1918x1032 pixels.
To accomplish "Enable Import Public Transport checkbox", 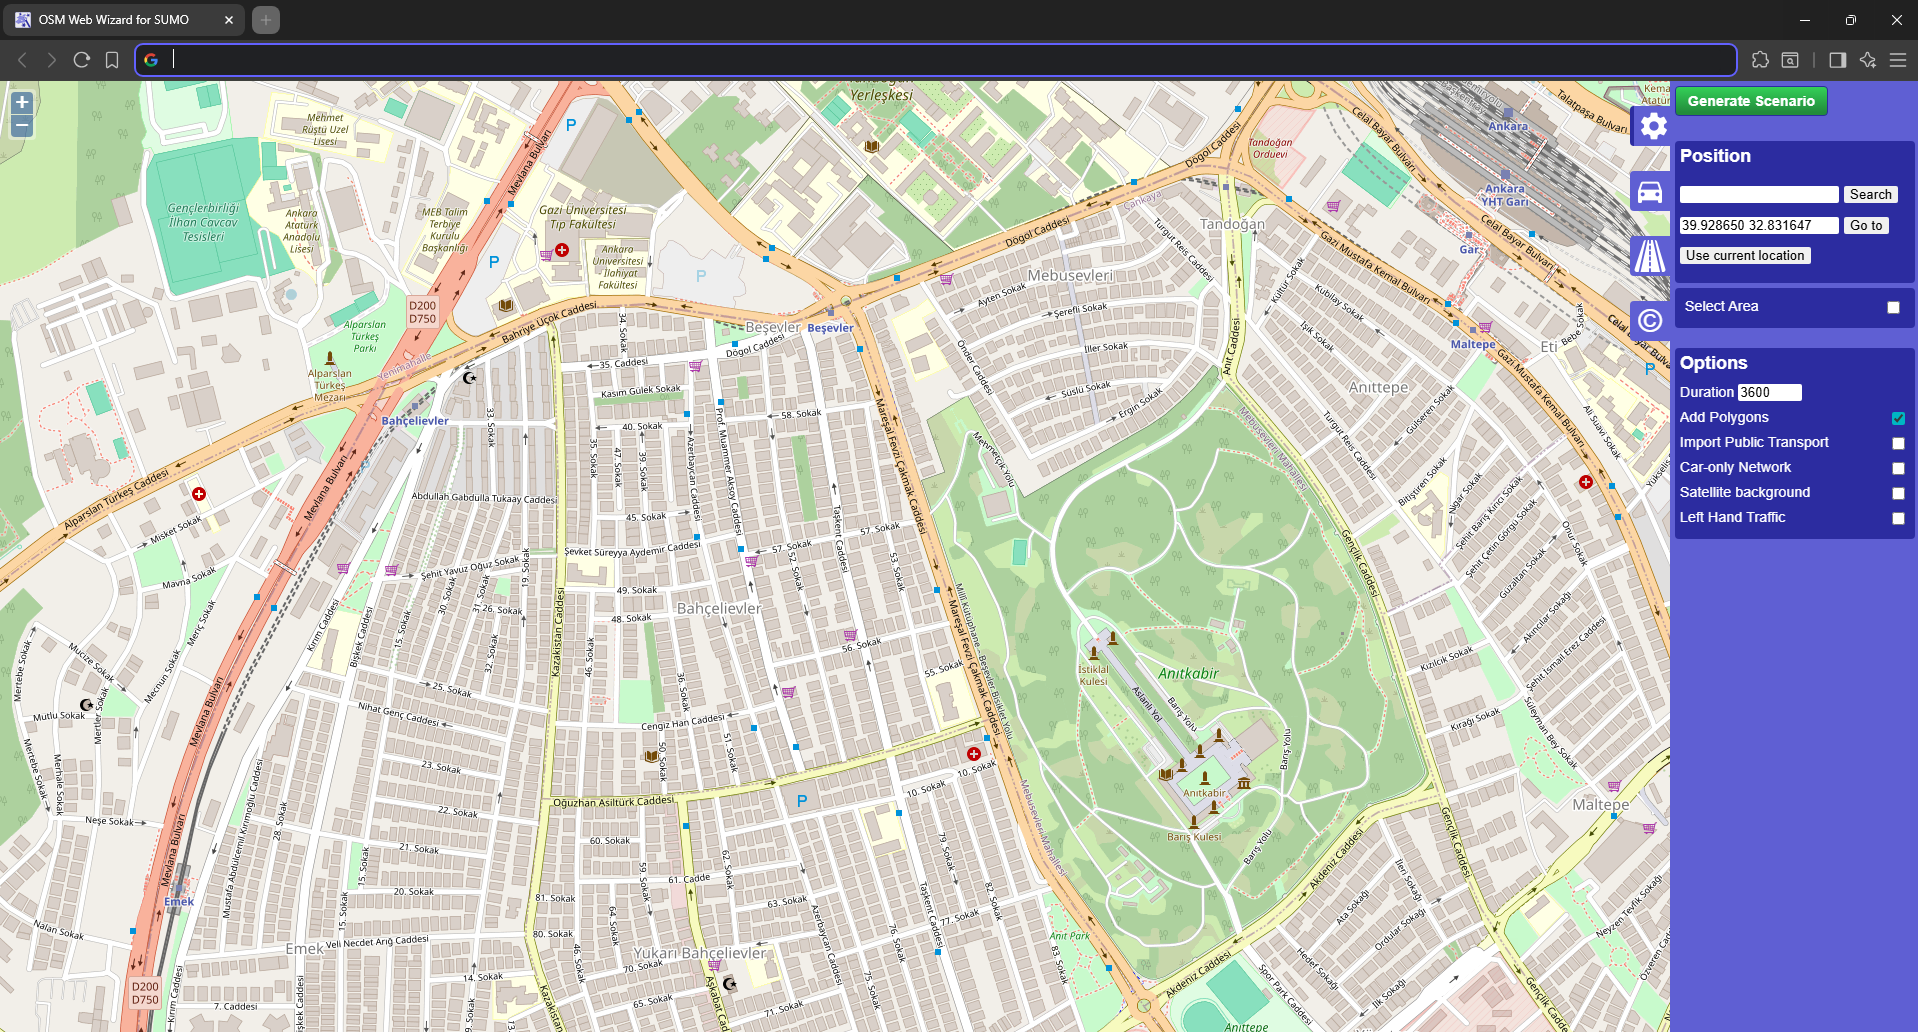I will pos(1898,443).
